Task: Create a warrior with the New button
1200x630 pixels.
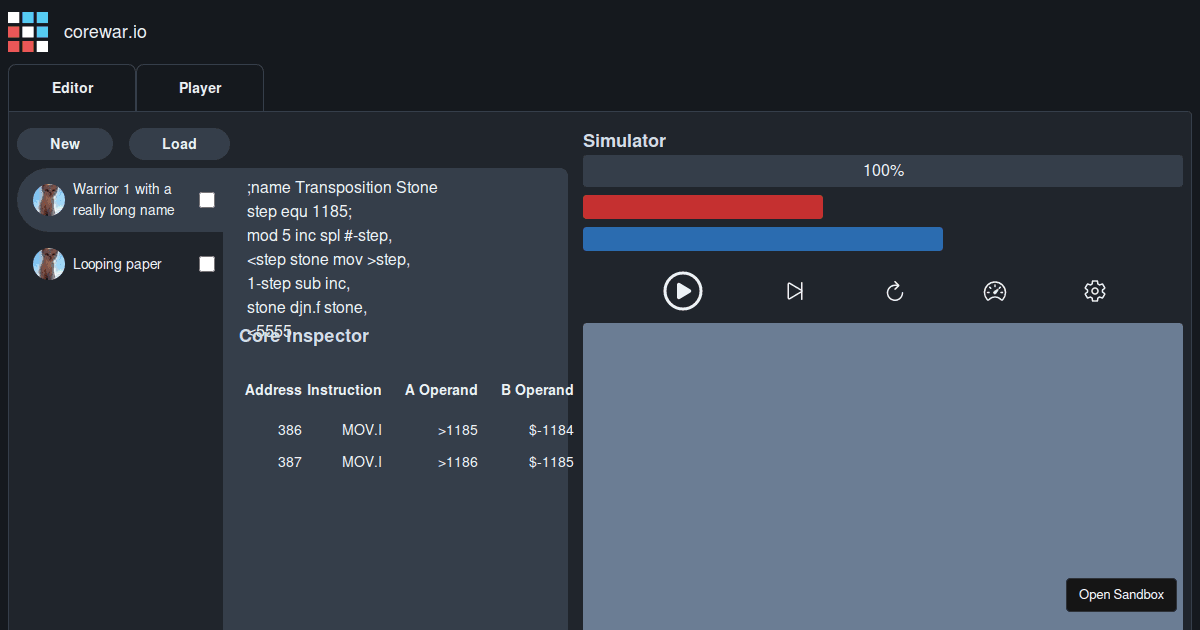Action: coord(64,143)
